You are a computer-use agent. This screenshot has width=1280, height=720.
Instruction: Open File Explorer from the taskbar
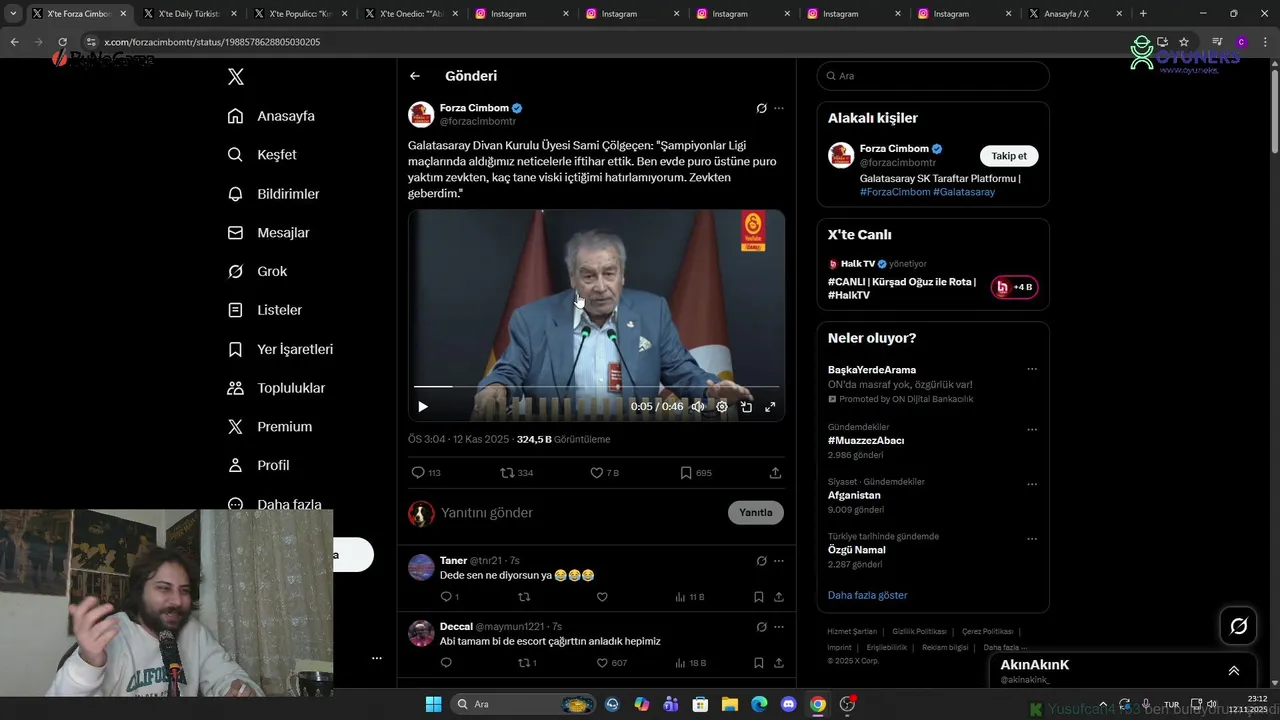pyautogui.click(x=729, y=704)
